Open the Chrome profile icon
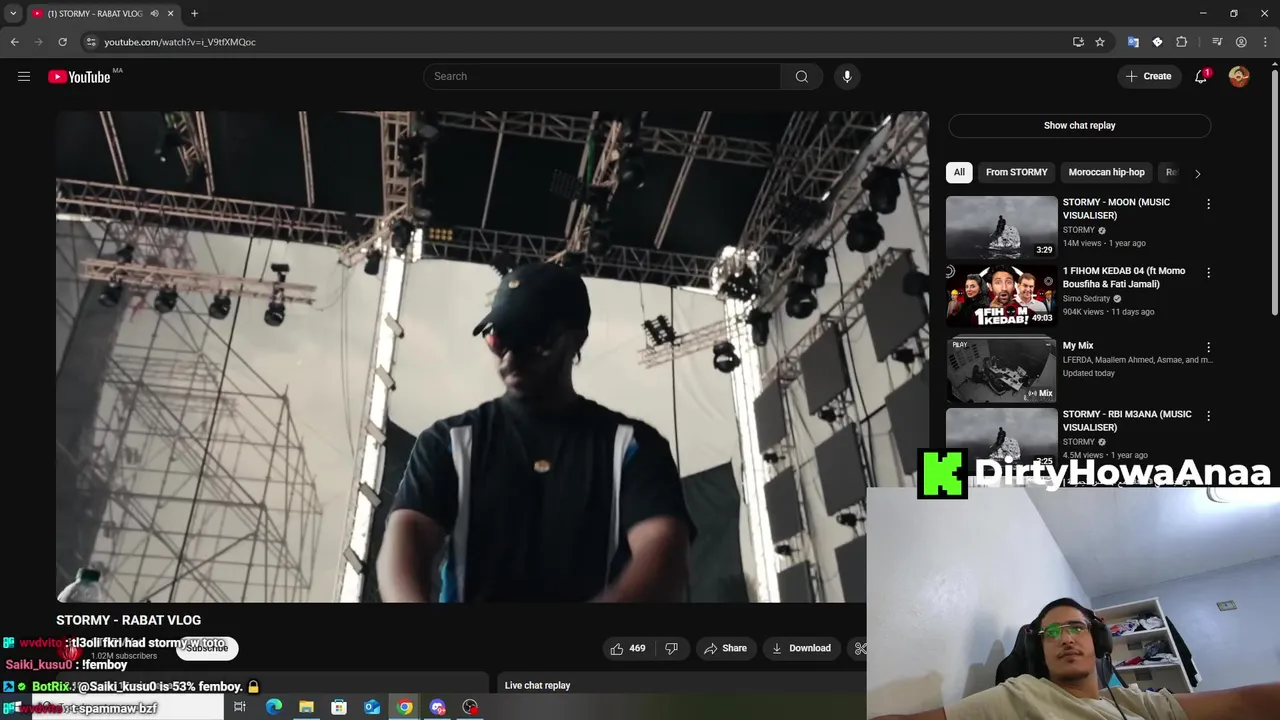The width and height of the screenshot is (1280, 720). [x=1241, y=42]
